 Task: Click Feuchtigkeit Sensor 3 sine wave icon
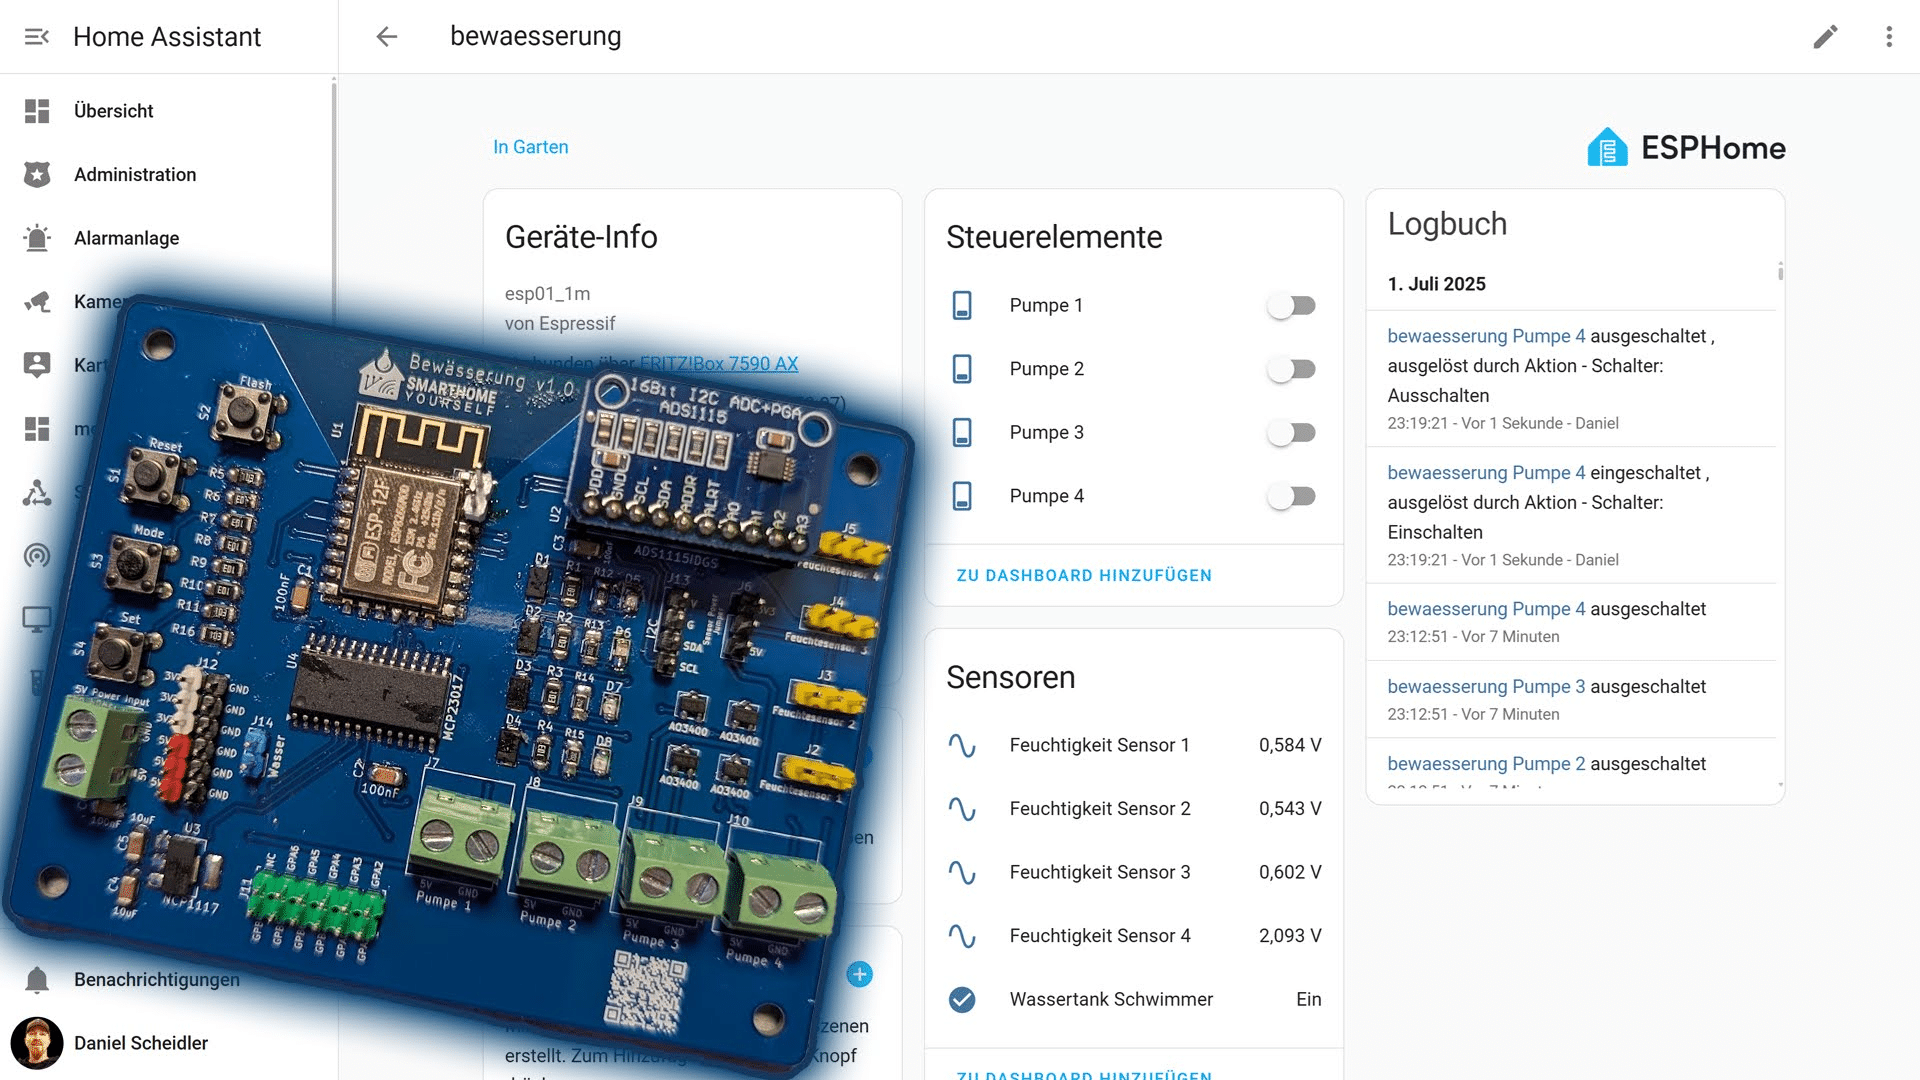pyautogui.click(x=962, y=872)
